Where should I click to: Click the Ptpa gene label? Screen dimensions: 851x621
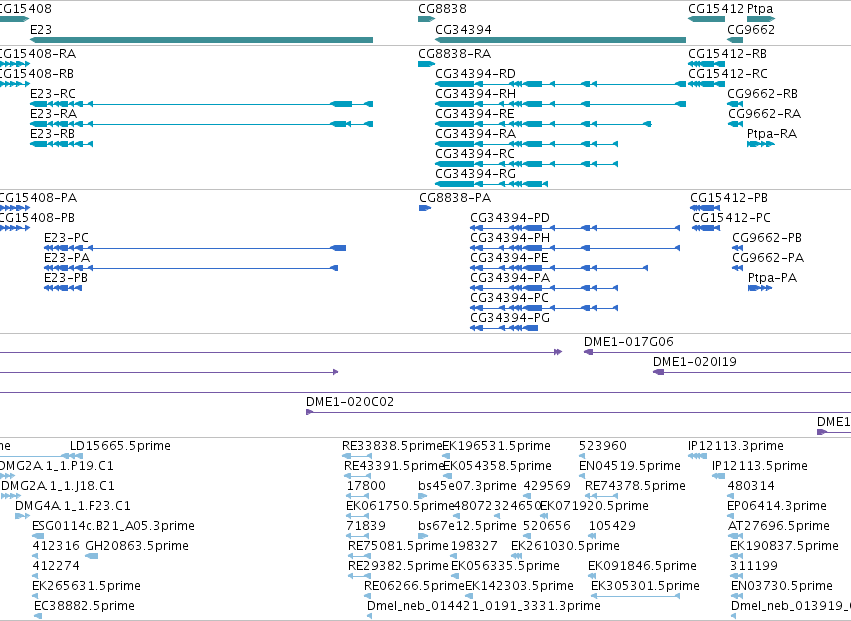pos(760,9)
